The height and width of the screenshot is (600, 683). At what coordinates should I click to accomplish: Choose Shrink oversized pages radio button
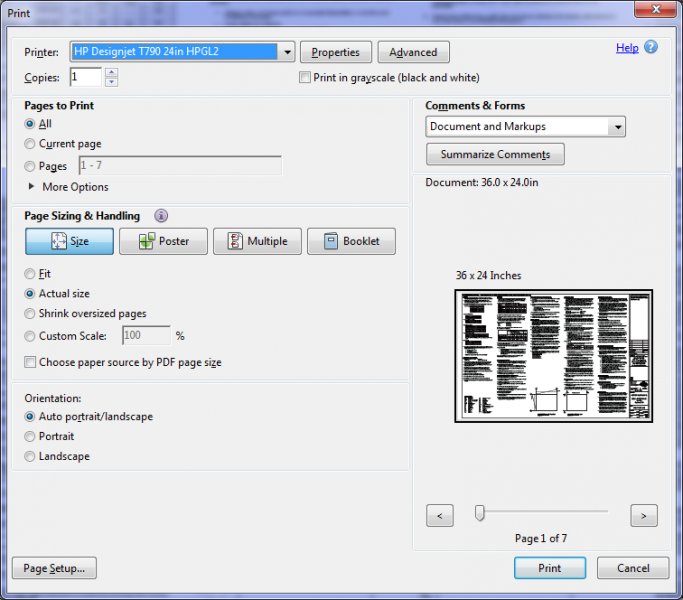30,314
